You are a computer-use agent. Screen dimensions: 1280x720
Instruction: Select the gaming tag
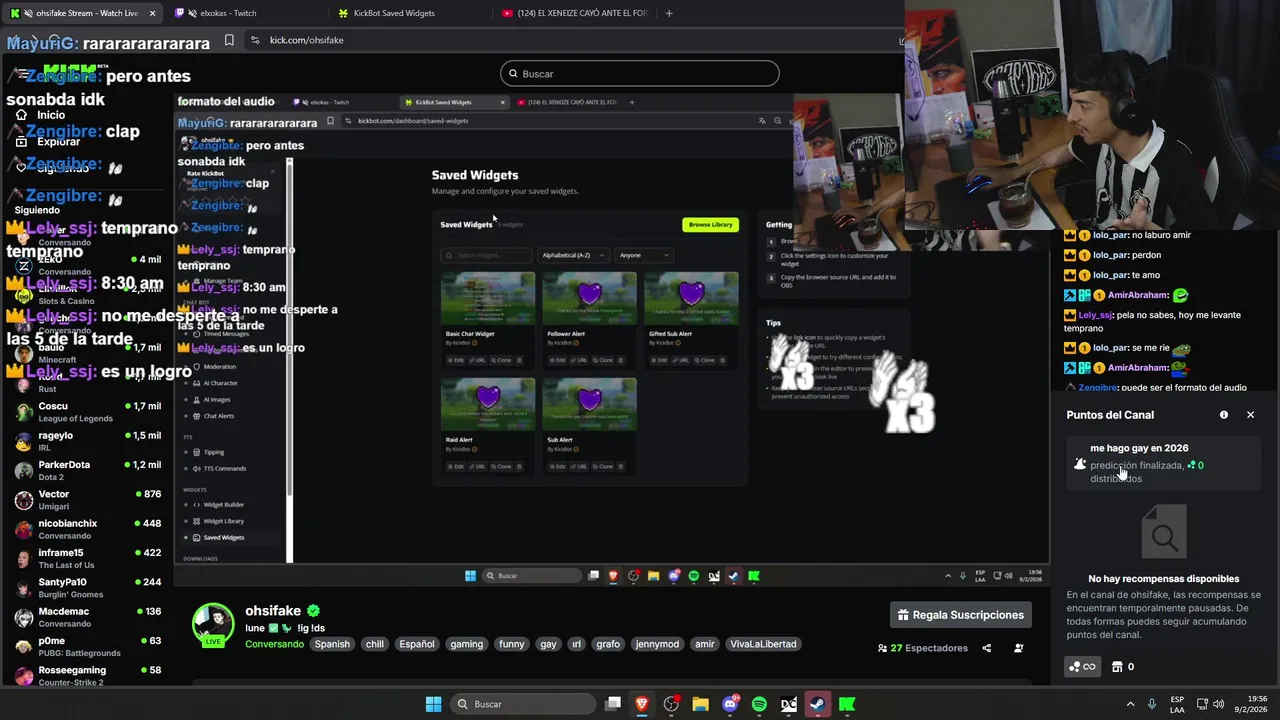pos(466,644)
